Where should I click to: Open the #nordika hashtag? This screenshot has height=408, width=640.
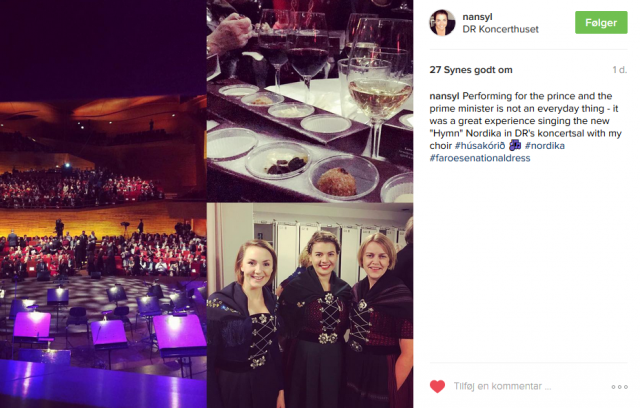point(544,146)
